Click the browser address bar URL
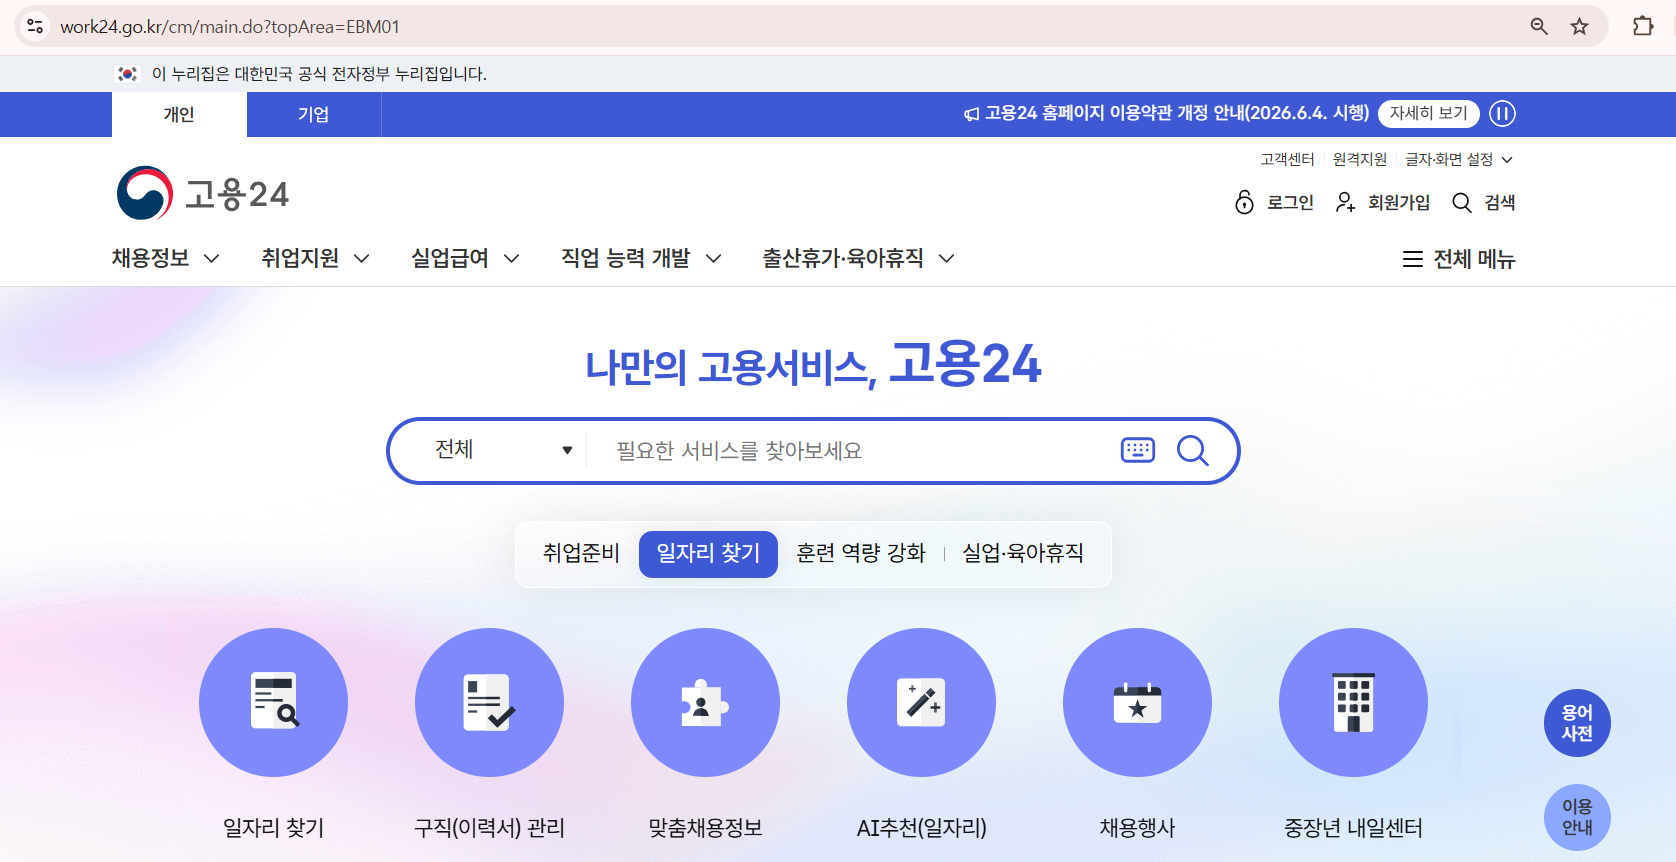Screen dimensions: 1676x862 point(230,27)
